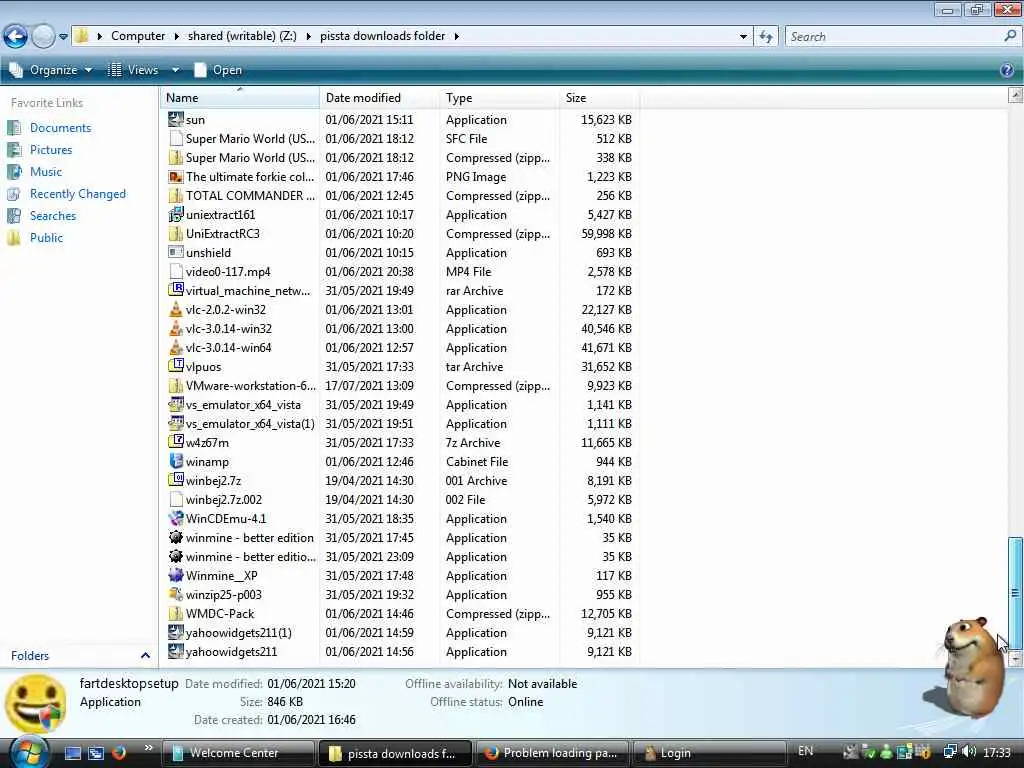
Task: Open the Organize menu
Action: tap(50, 70)
